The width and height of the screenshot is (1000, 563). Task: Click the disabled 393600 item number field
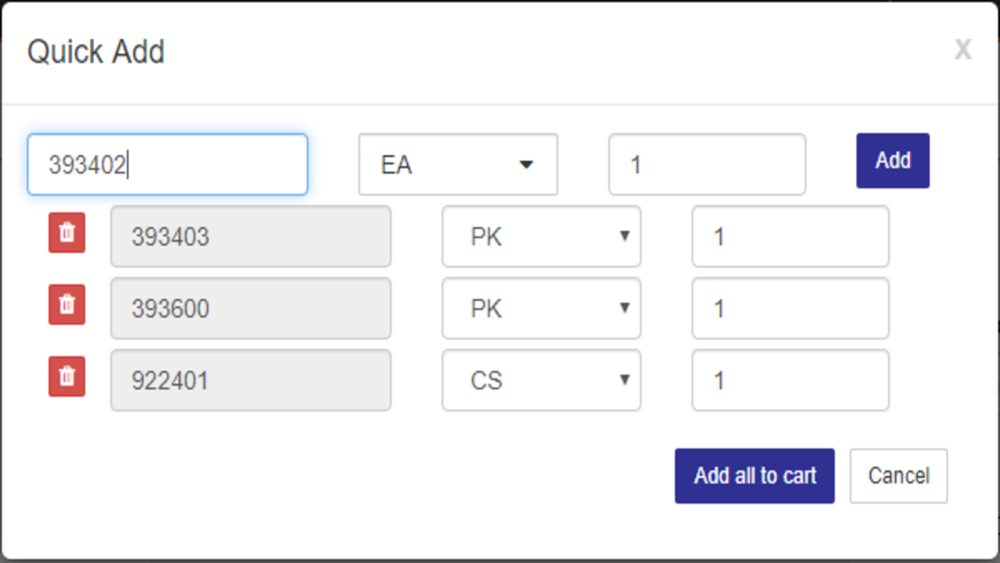251,309
